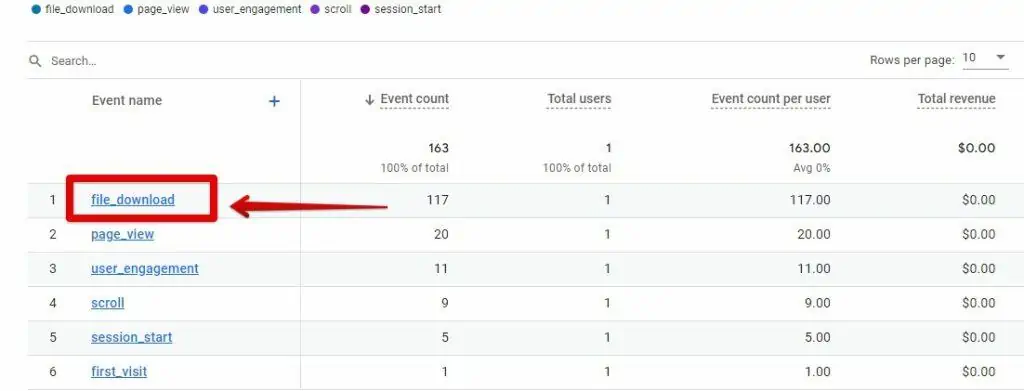Add a dimension with the plus icon
The height and width of the screenshot is (391, 1024).
point(275,101)
